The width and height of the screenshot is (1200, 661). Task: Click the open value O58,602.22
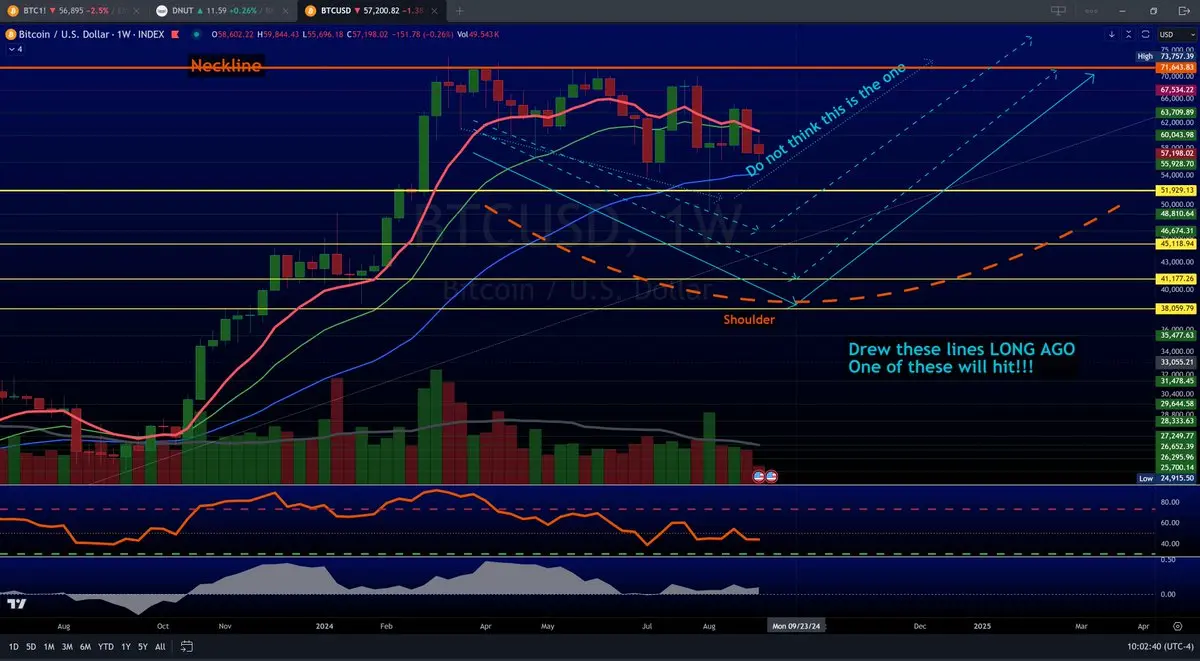(232, 34)
